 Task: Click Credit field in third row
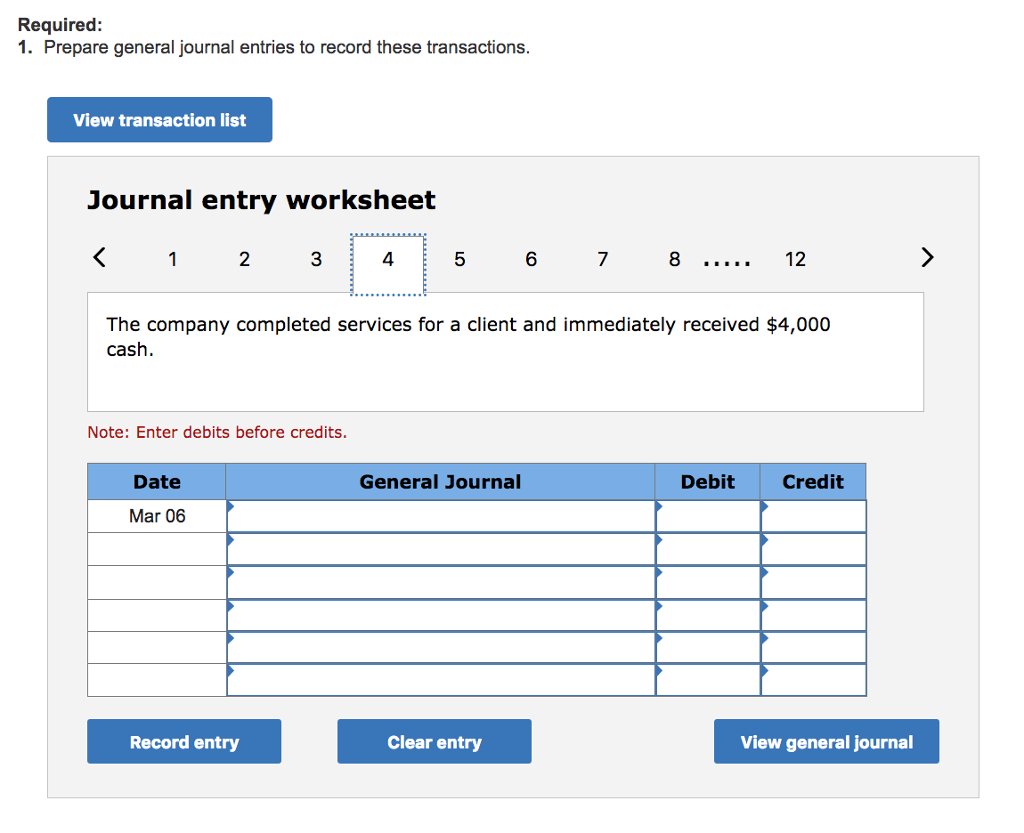click(814, 582)
